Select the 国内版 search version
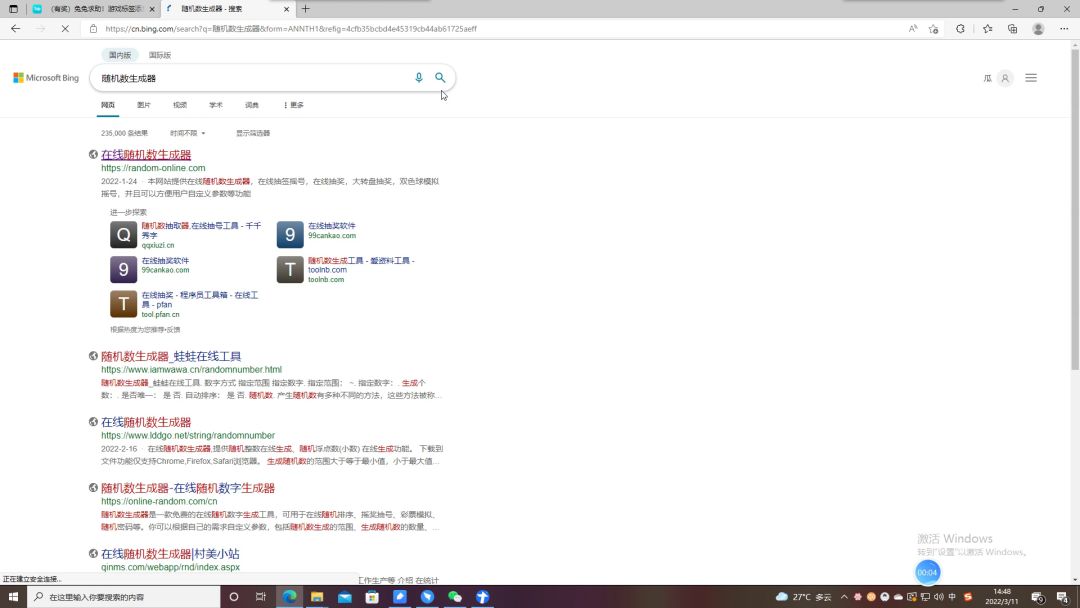1080x608 pixels. (x=120, y=55)
